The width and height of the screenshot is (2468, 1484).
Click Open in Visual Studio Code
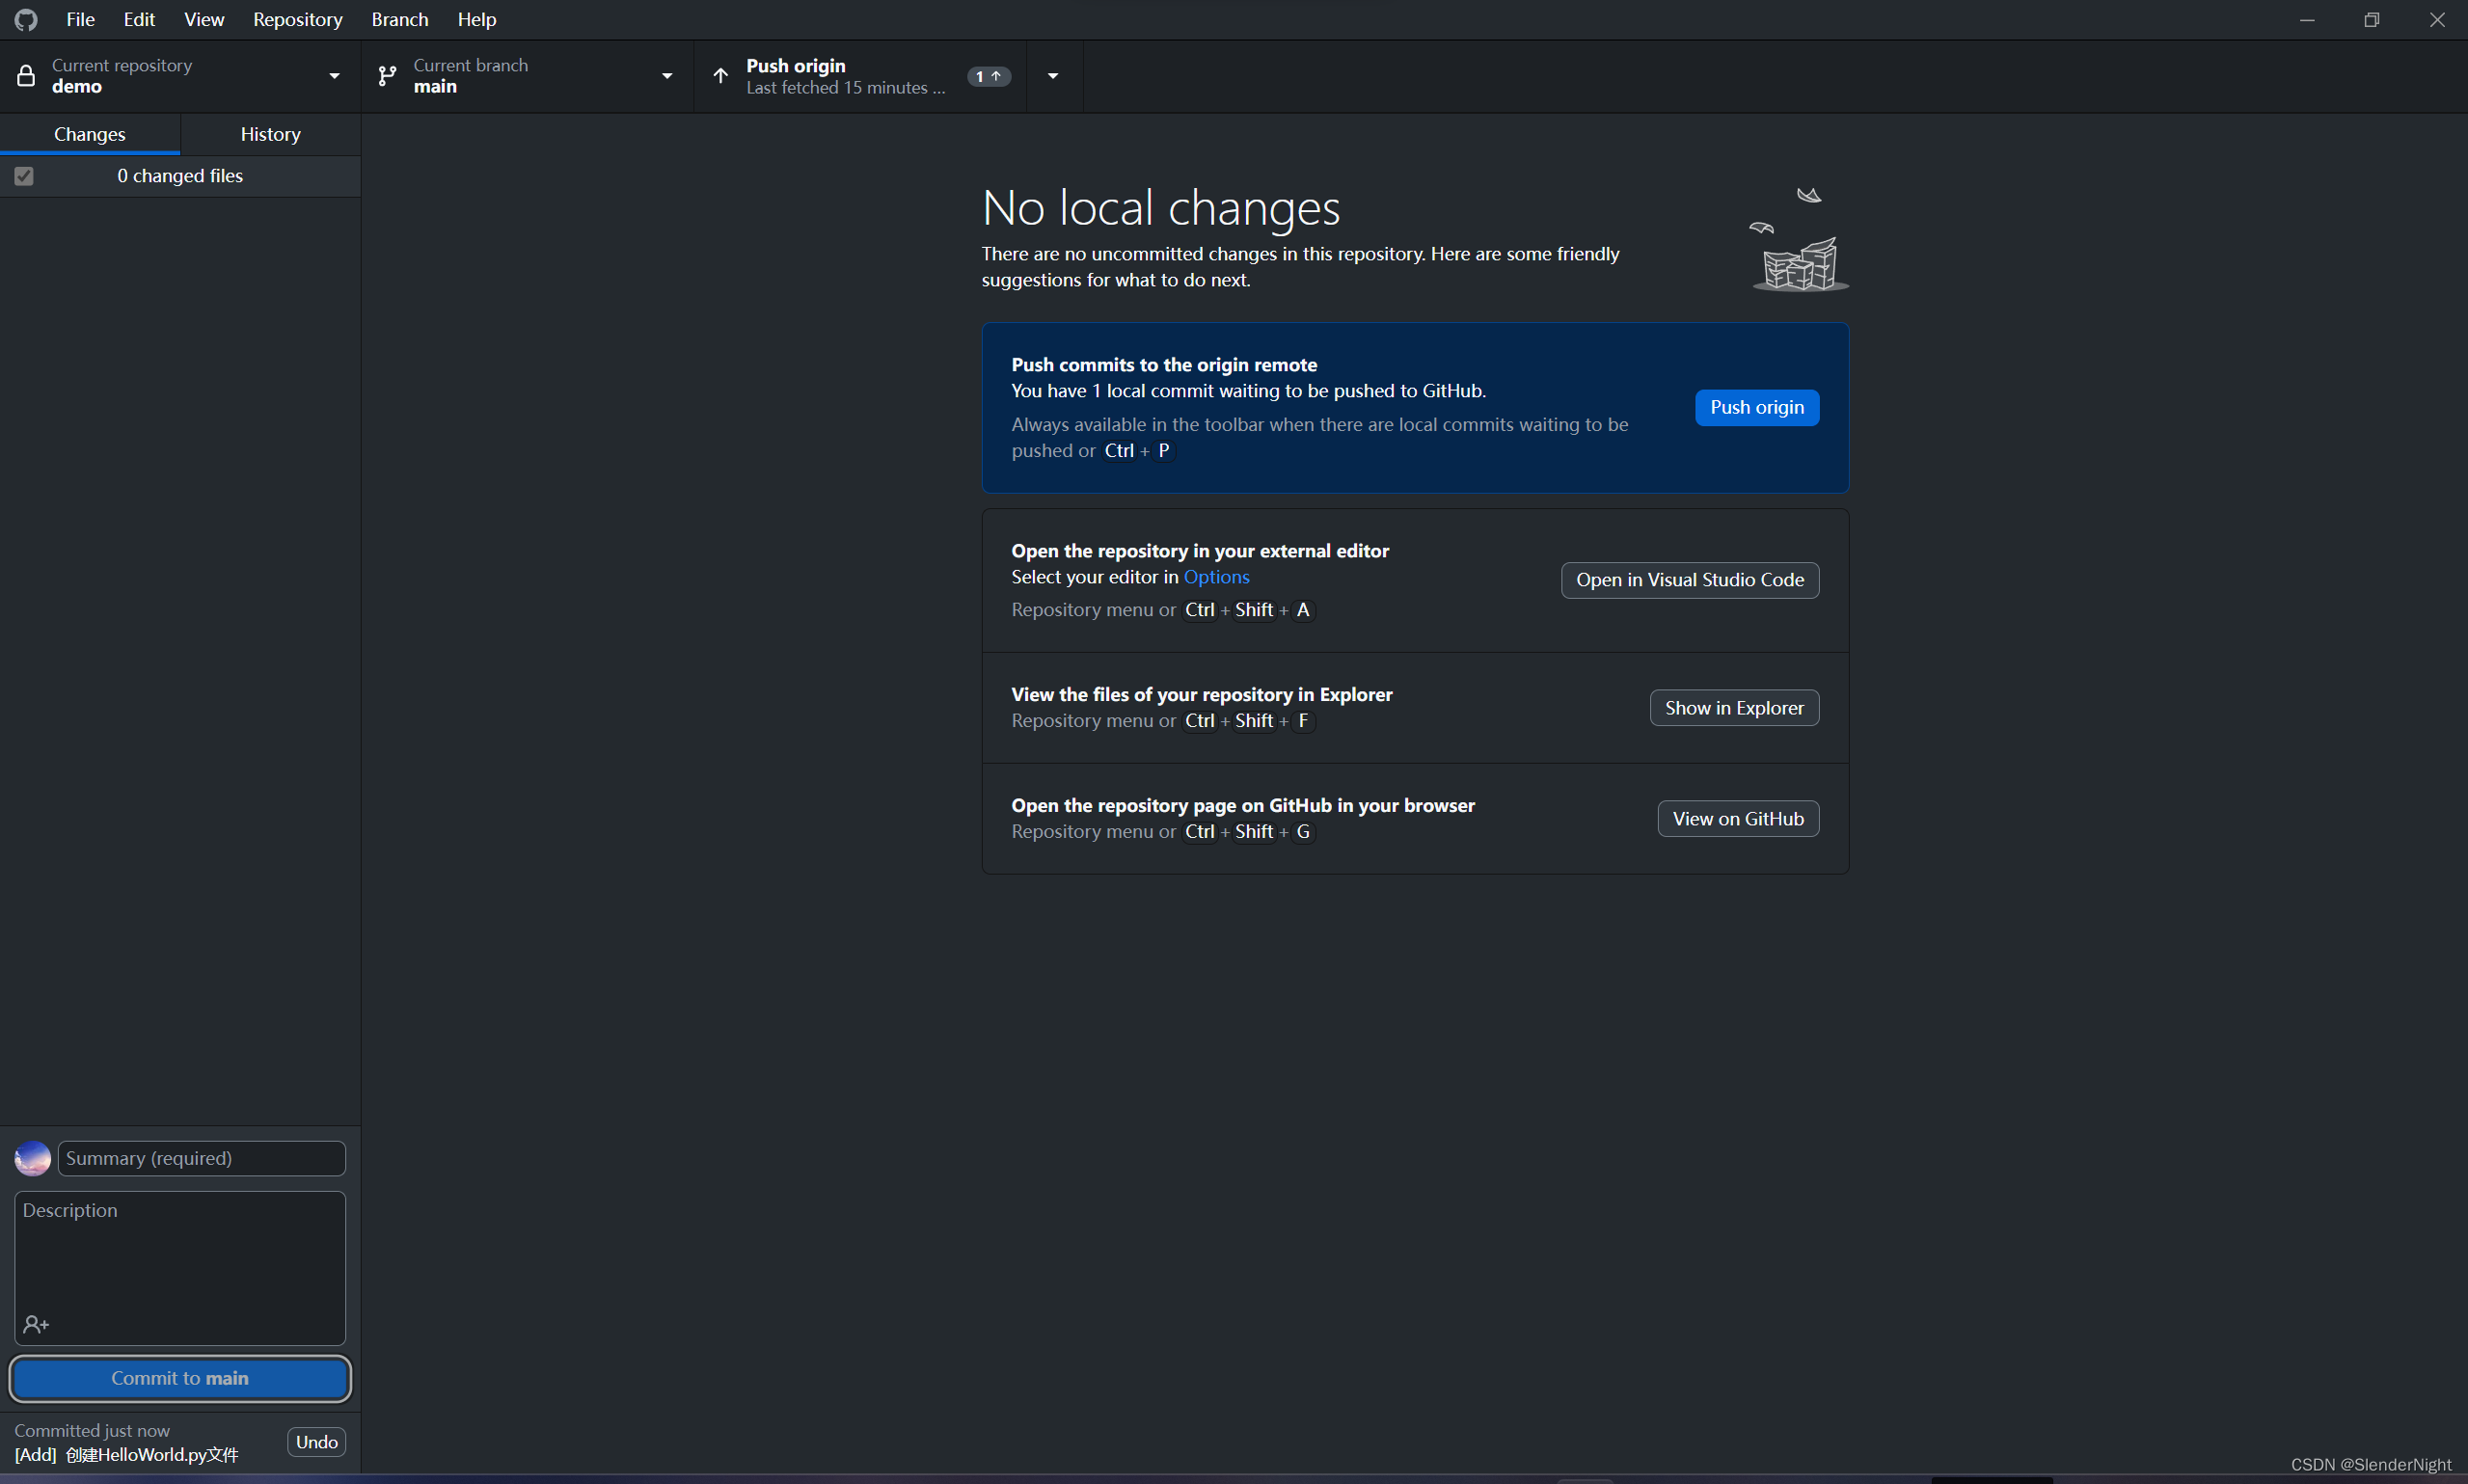click(x=1689, y=580)
